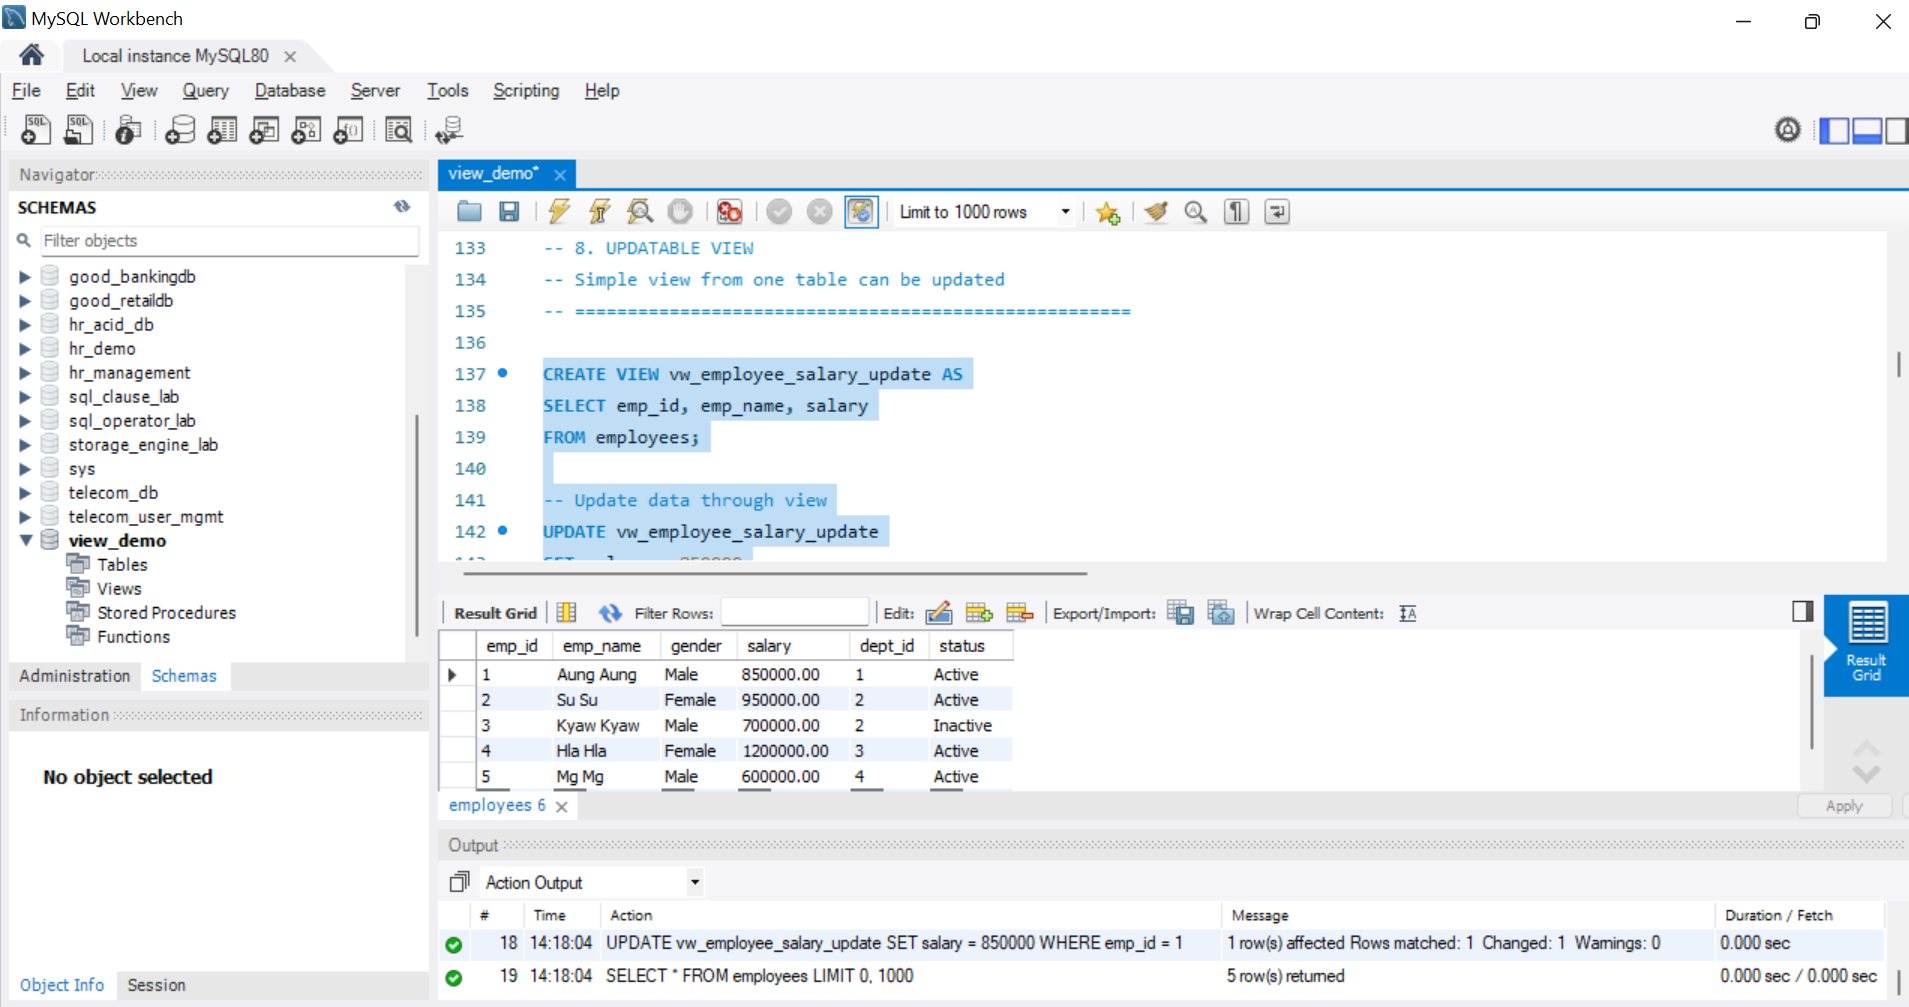Edit current row pencil icon

tap(938, 613)
